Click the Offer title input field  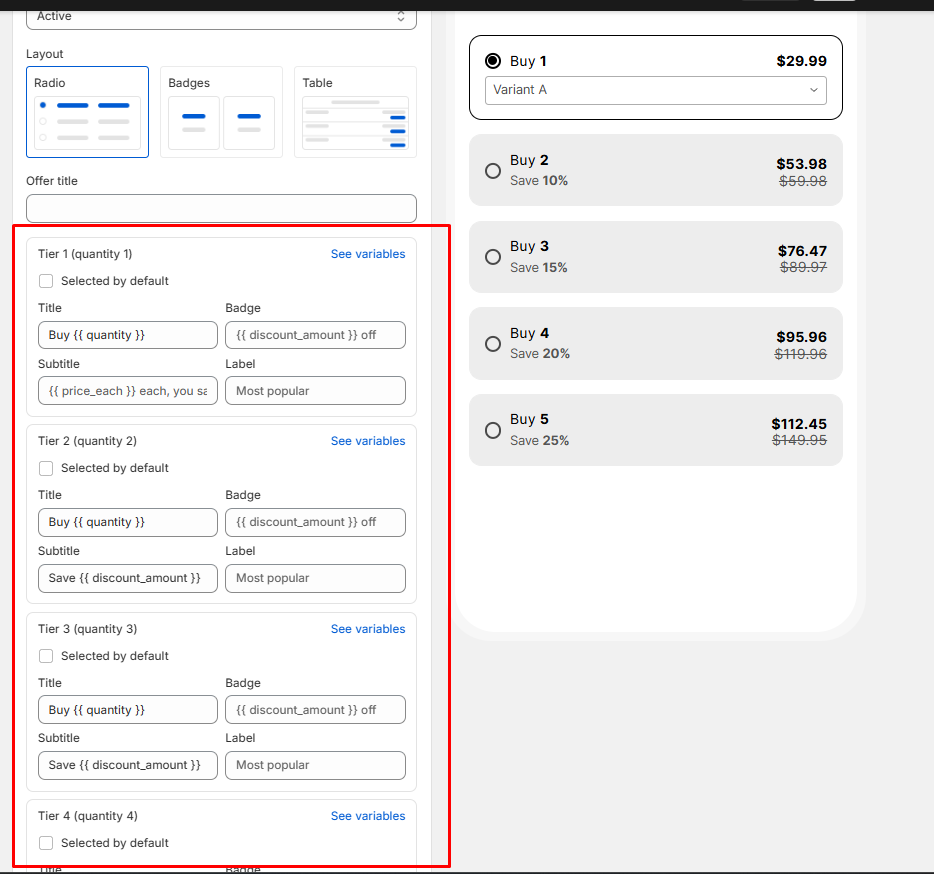point(221,209)
